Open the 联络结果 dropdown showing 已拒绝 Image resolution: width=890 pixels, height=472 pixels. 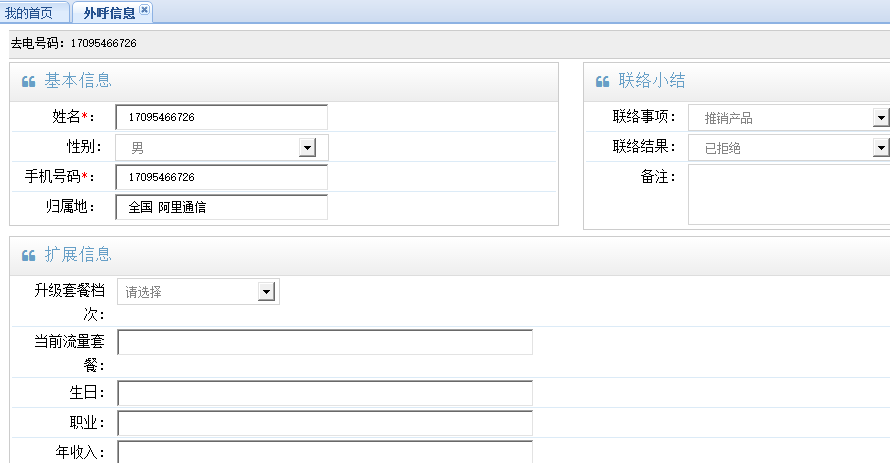click(880, 148)
